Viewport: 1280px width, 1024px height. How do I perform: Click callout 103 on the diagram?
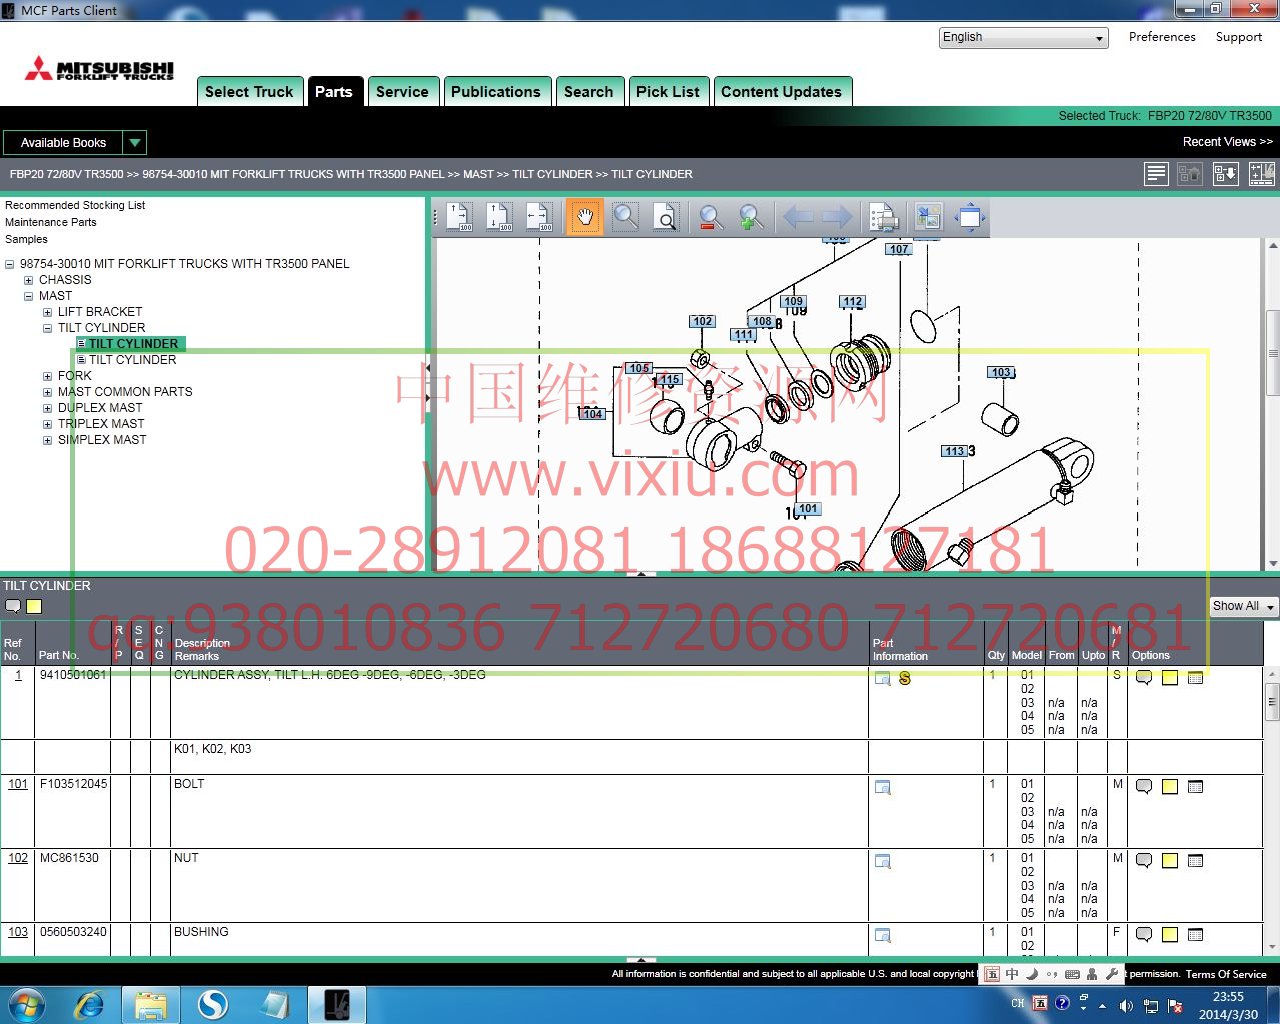[1001, 372]
